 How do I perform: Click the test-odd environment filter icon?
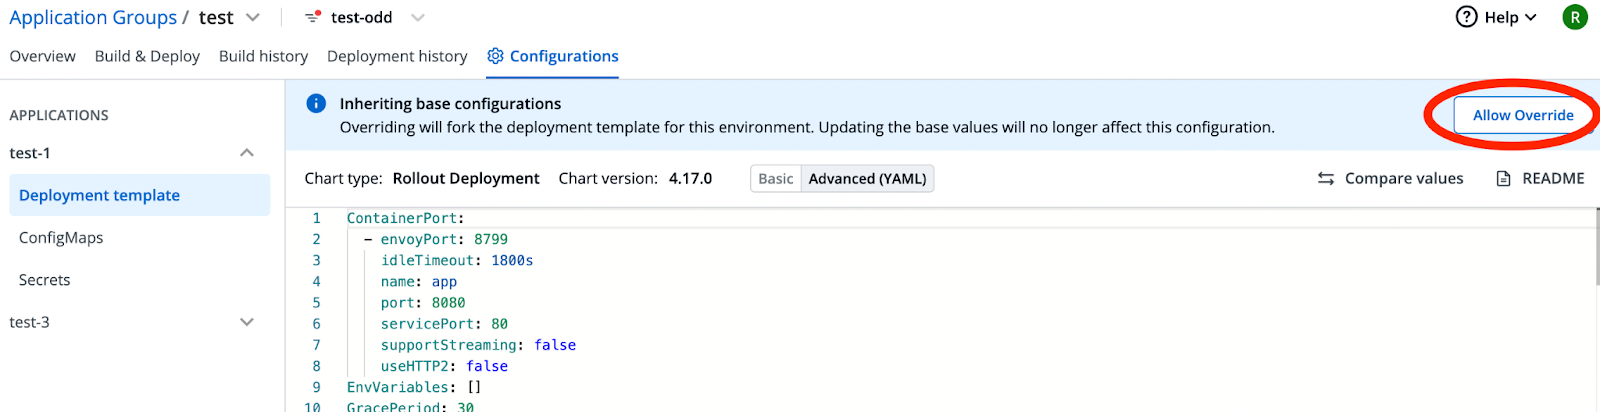click(x=313, y=17)
